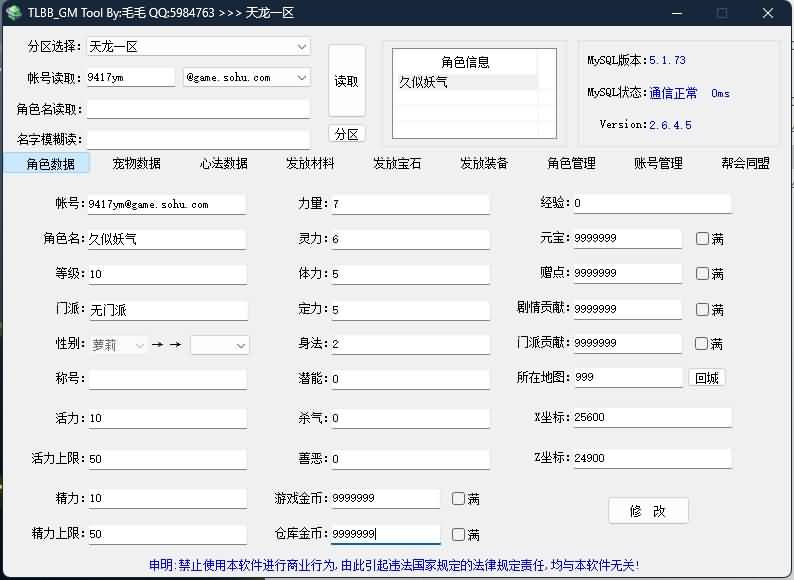Click the 元宝 value field
Screen dimensions: 794x580
pos(627,239)
